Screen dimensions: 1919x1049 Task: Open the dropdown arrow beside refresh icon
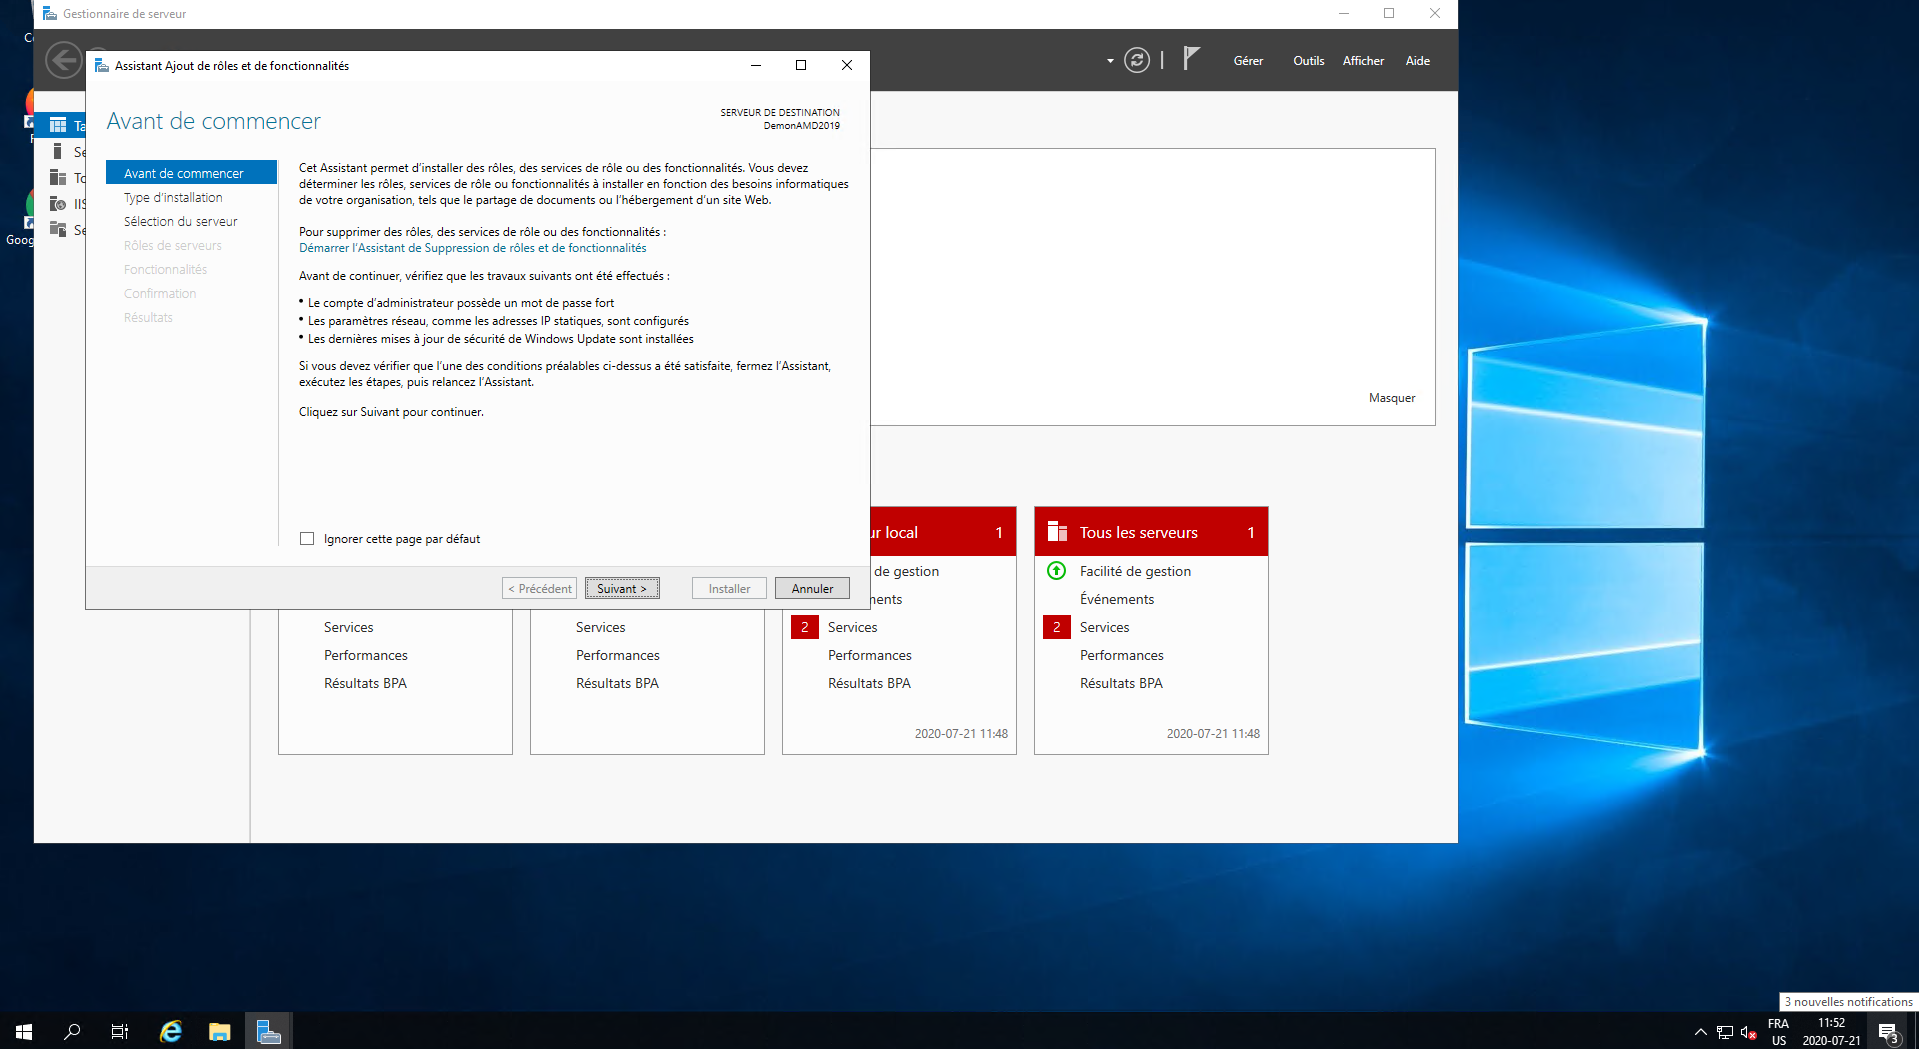[x=1110, y=61]
